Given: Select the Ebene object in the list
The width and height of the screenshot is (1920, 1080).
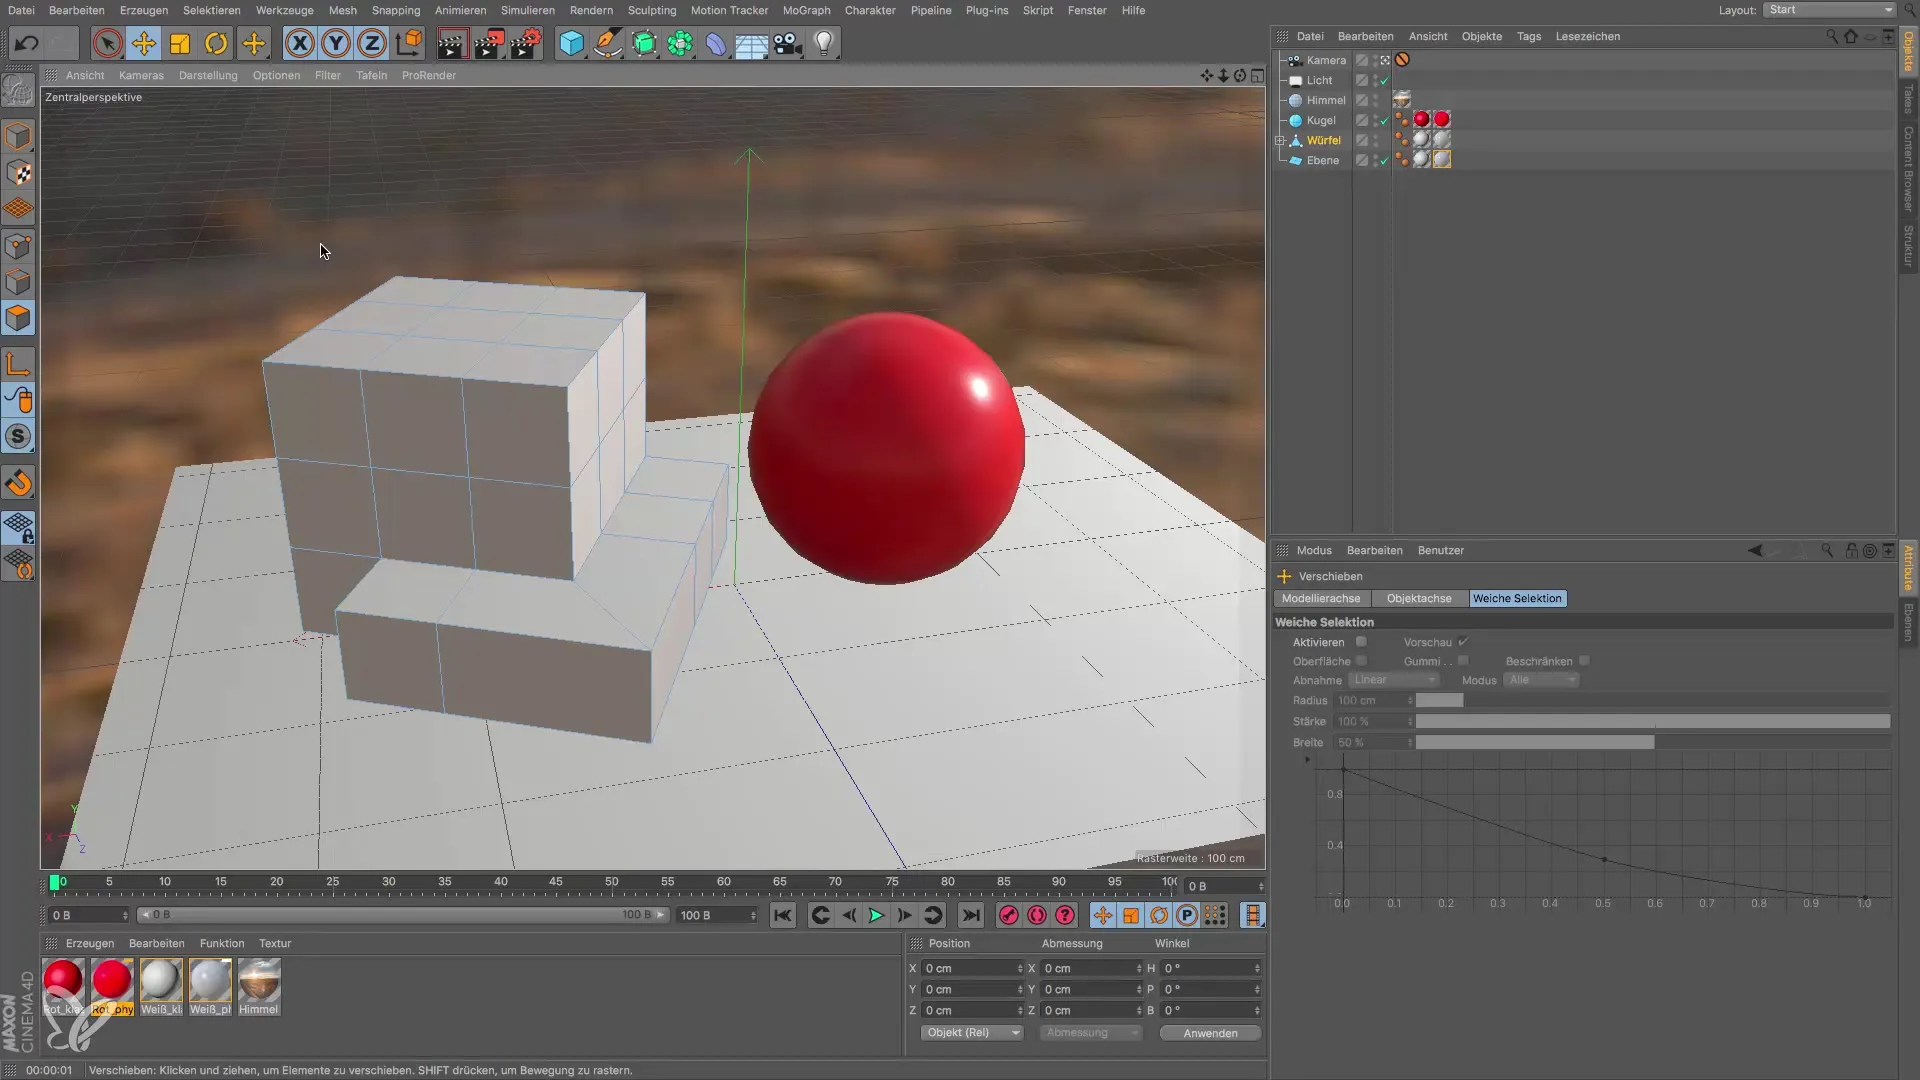Looking at the screenshot, I should click(x=1322, y=160).
